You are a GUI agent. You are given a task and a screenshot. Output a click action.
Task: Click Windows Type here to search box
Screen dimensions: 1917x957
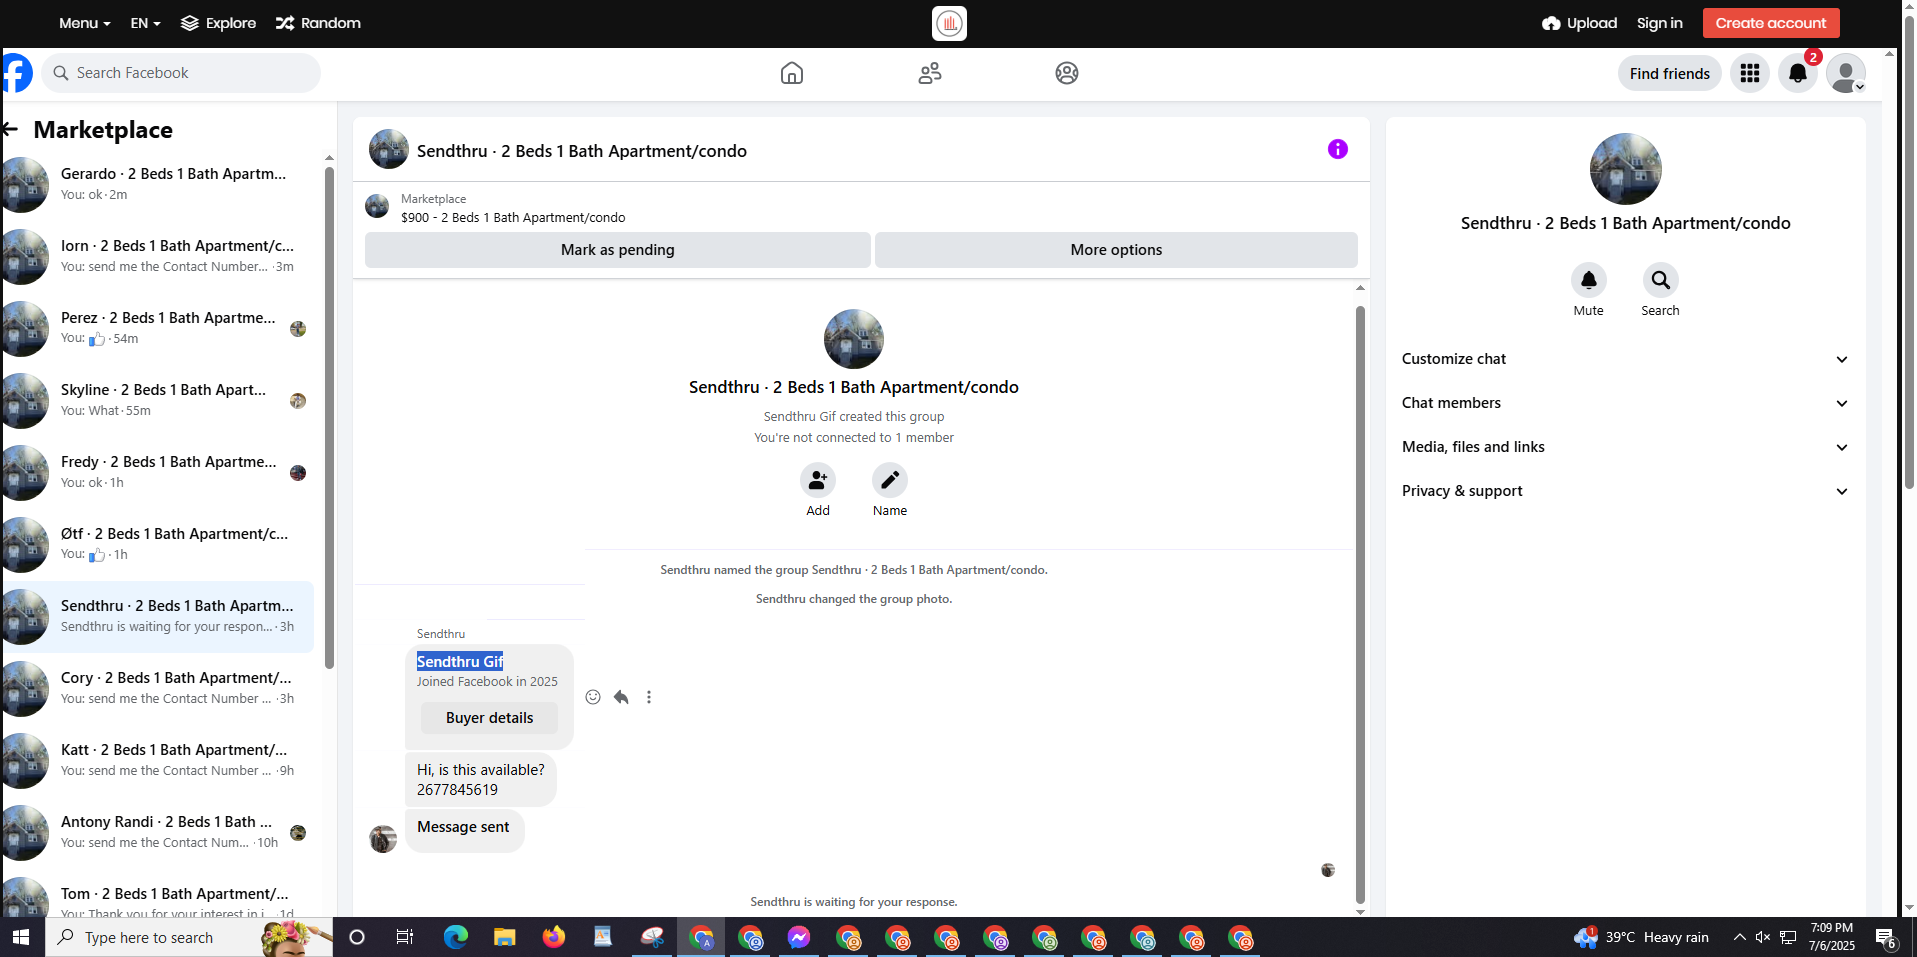tap(190, 937)
